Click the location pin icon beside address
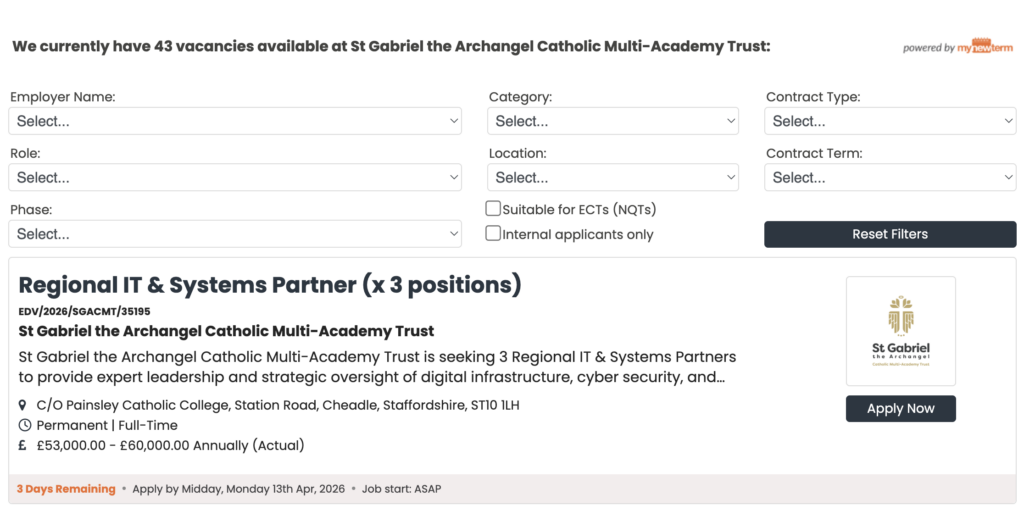This screenshot has width=1024, height=511. point(23,405)
